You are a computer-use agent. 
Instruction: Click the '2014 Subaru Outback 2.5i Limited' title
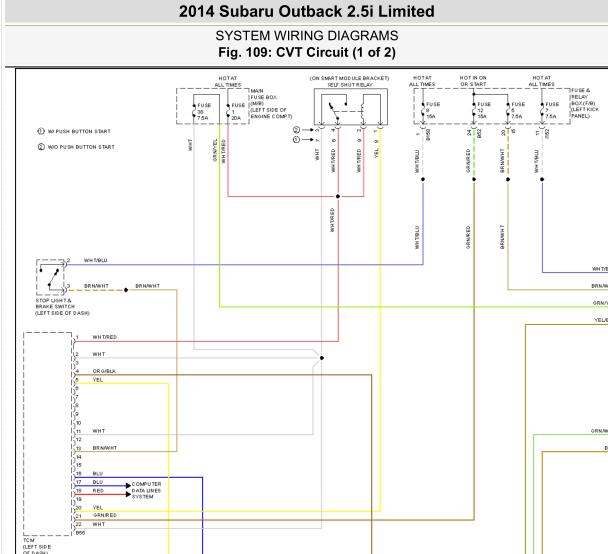(x=306, y=11)
